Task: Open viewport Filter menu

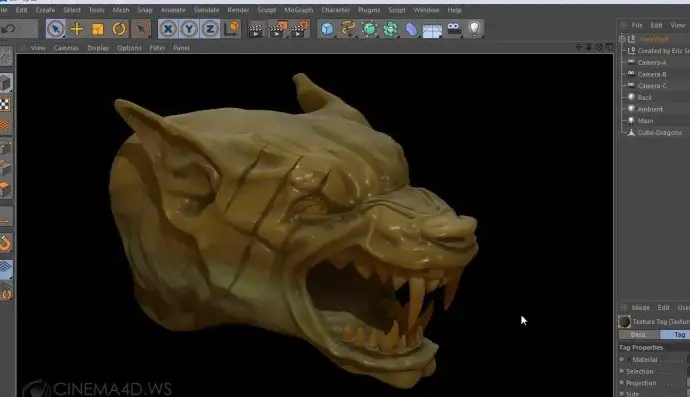Action: (x=157, y=48)
